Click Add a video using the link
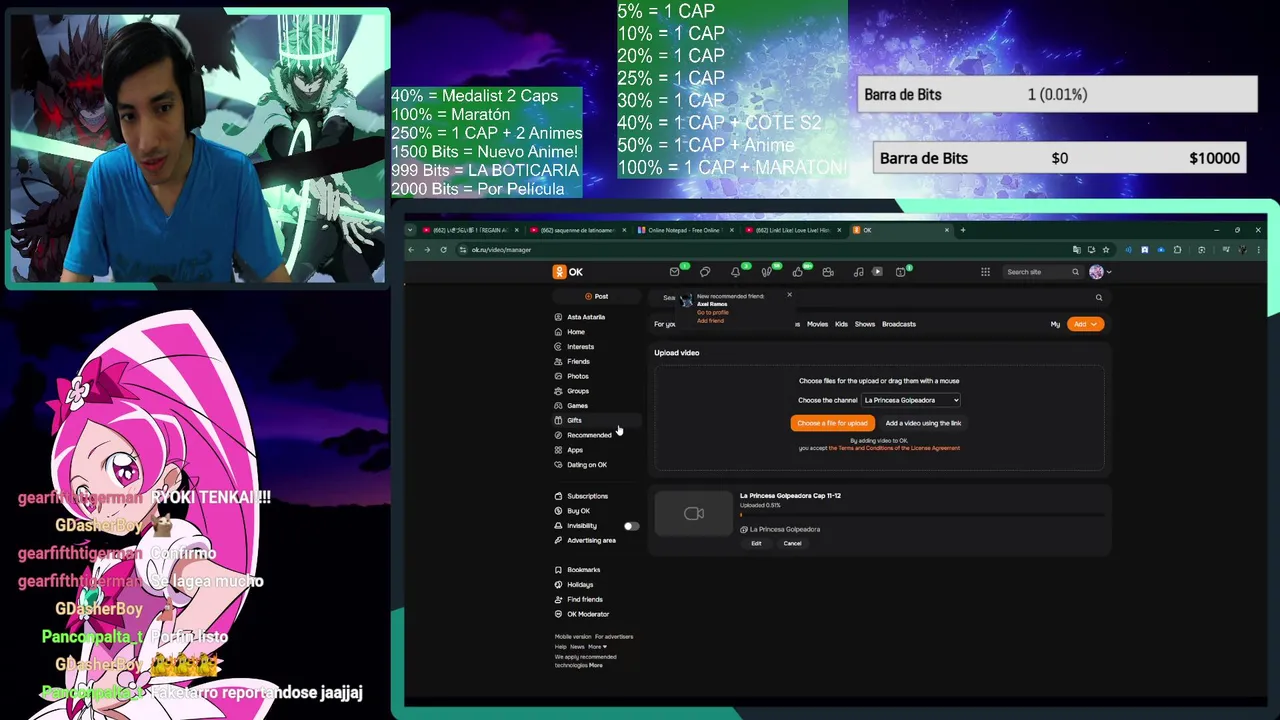This screenshot has width=1280, height=720. click(923, 423)
